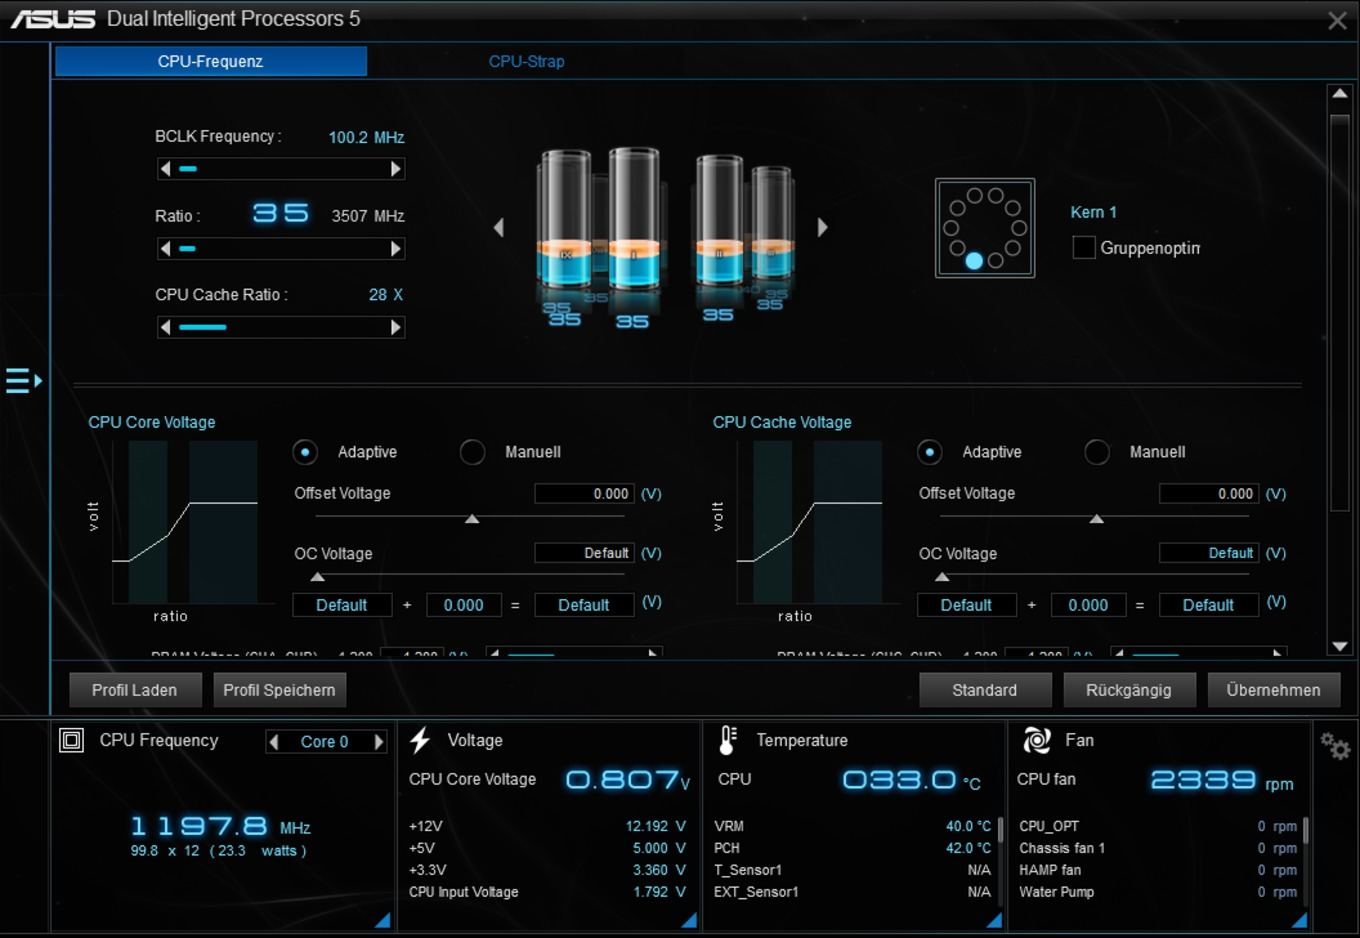Click the CPU Cache Voltage ratio graph
Image resolution: width=1360 pixels, height=938 pixels.
[810, 522]
